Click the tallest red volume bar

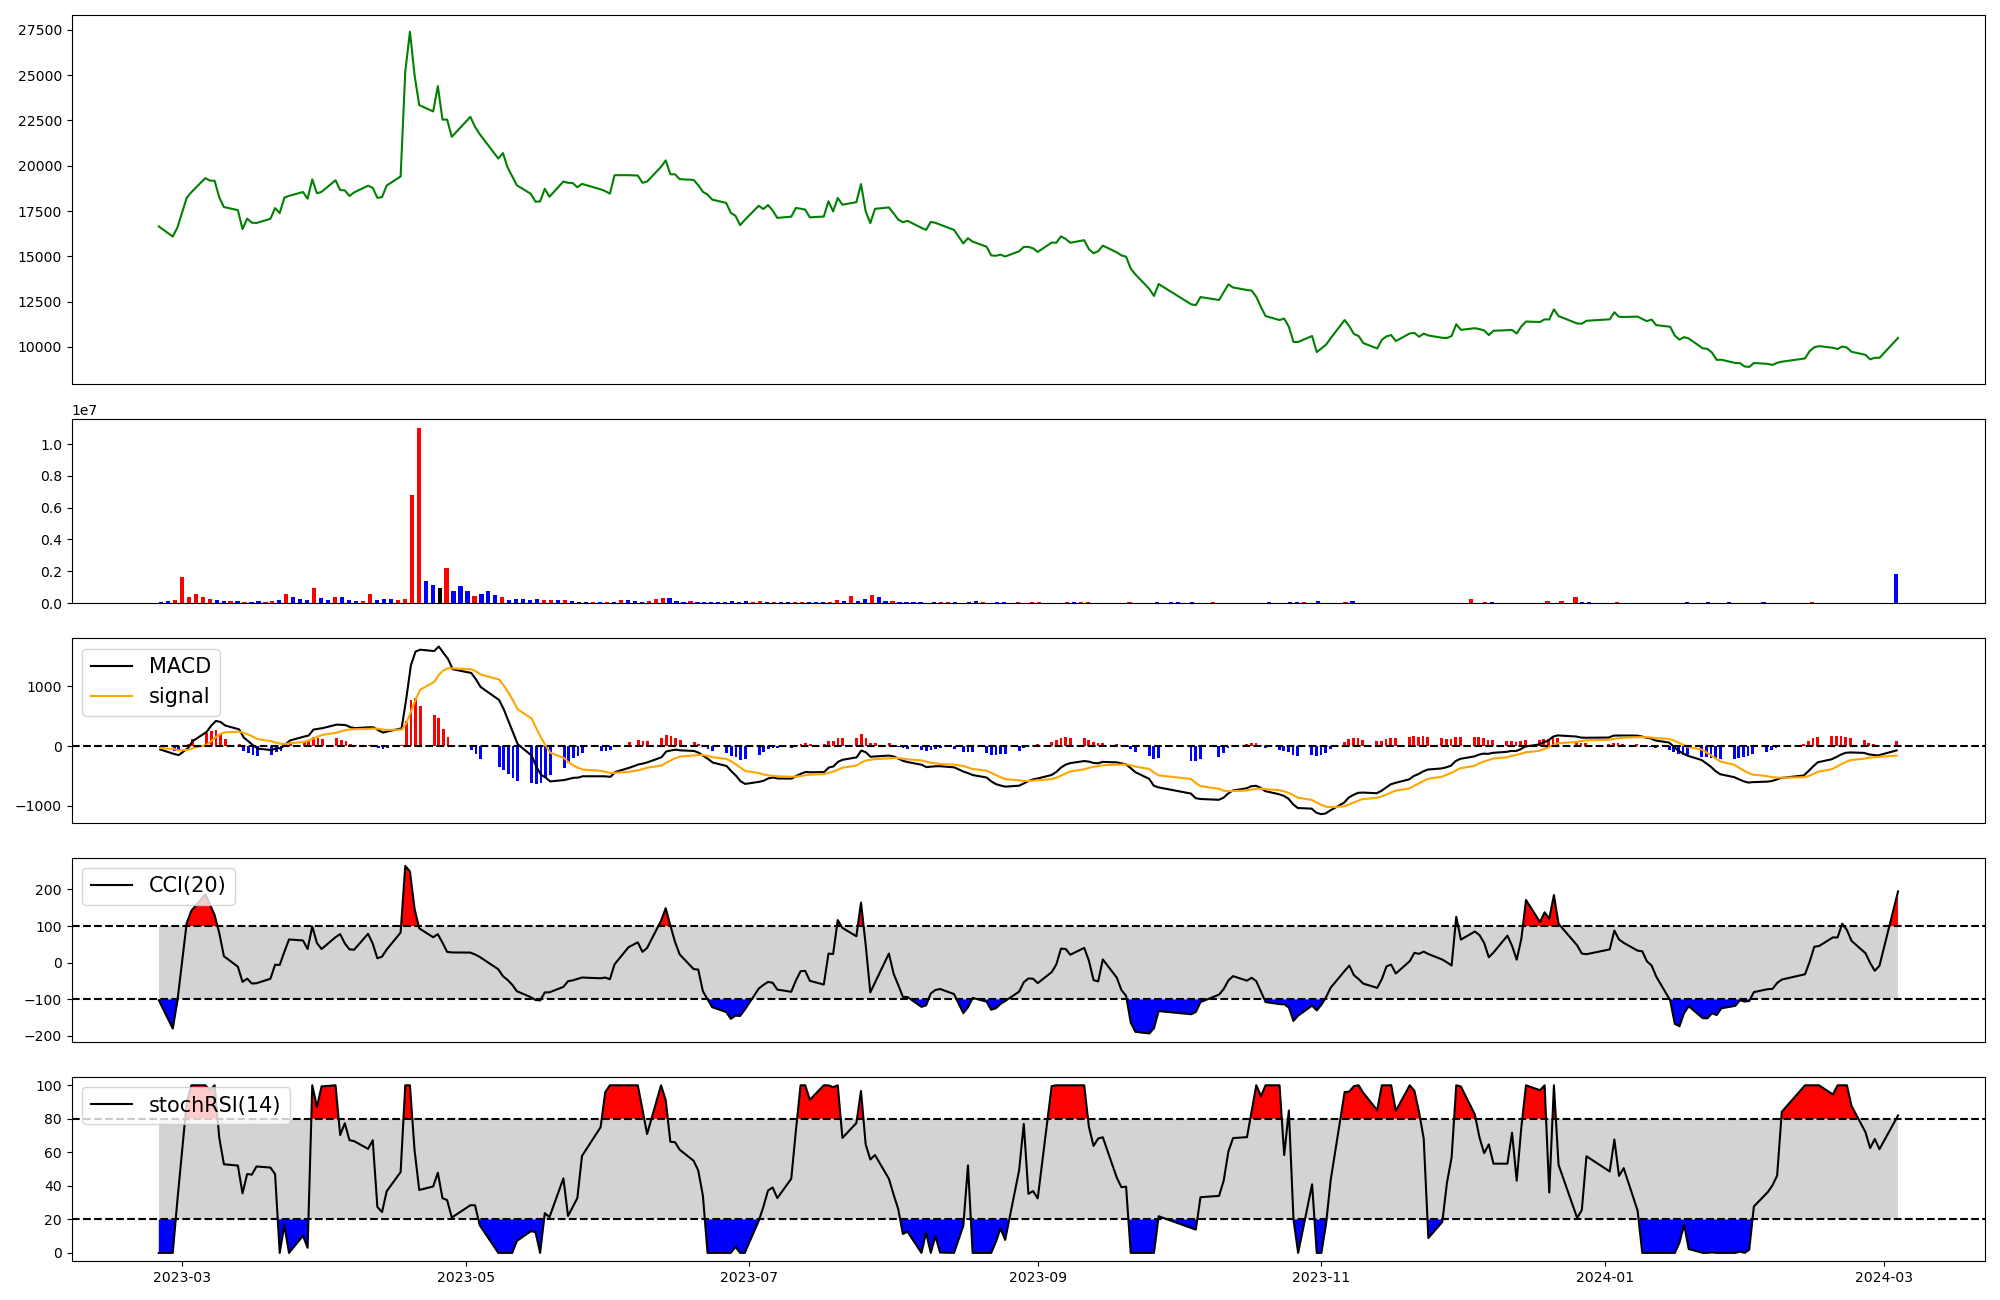point(419,515)
